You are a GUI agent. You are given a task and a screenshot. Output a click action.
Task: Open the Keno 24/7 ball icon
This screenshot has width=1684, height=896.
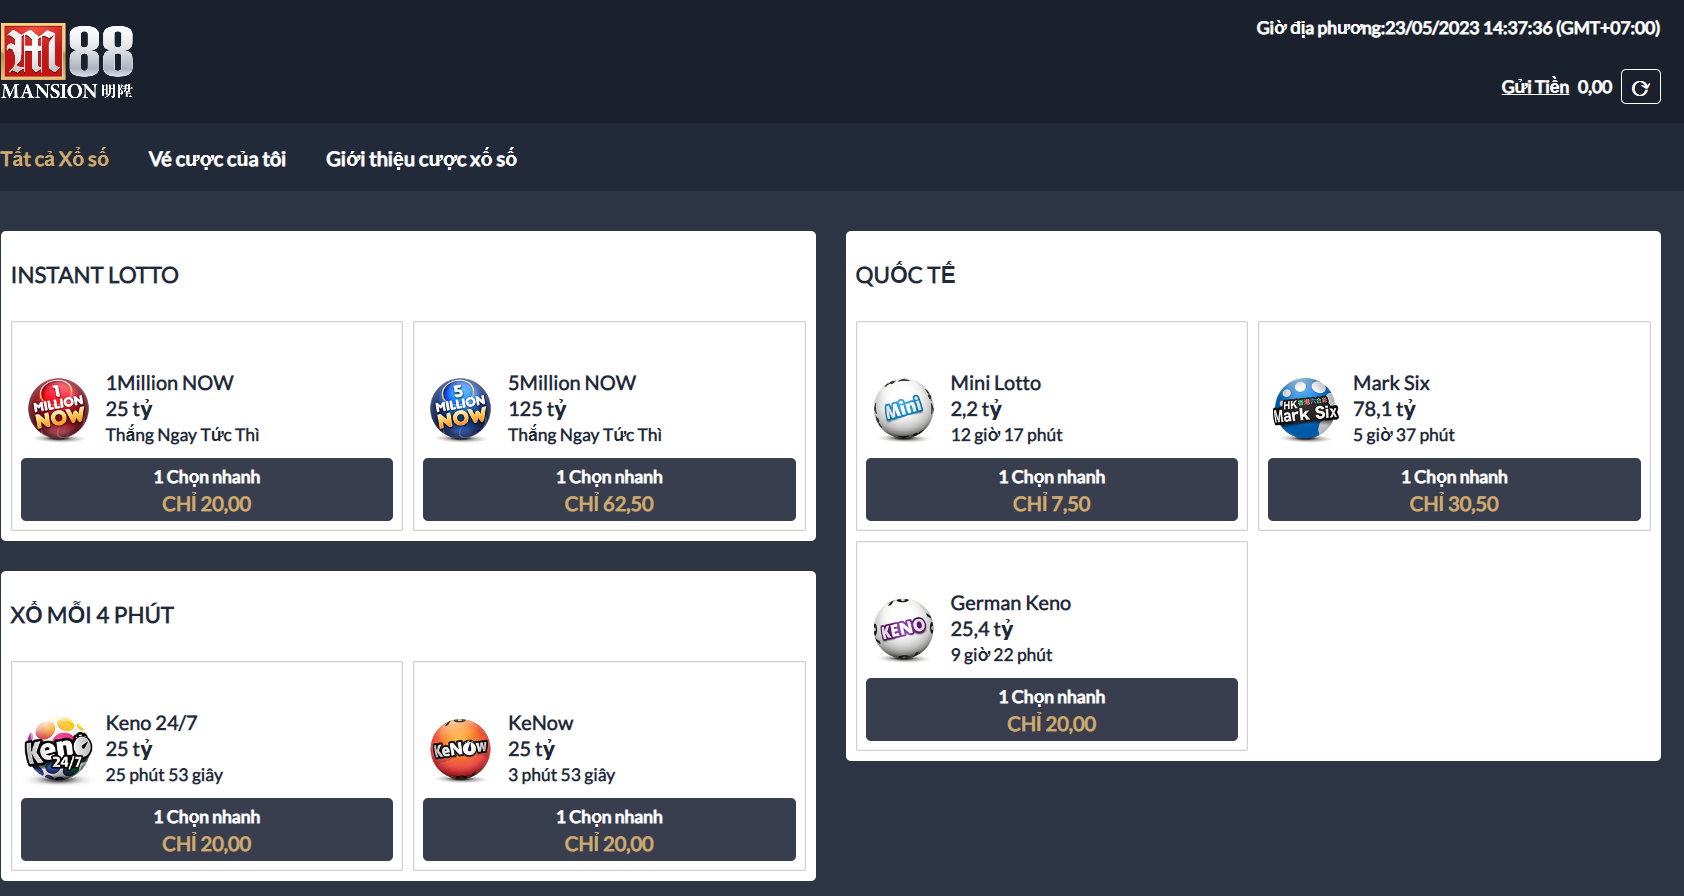(59, 749)
